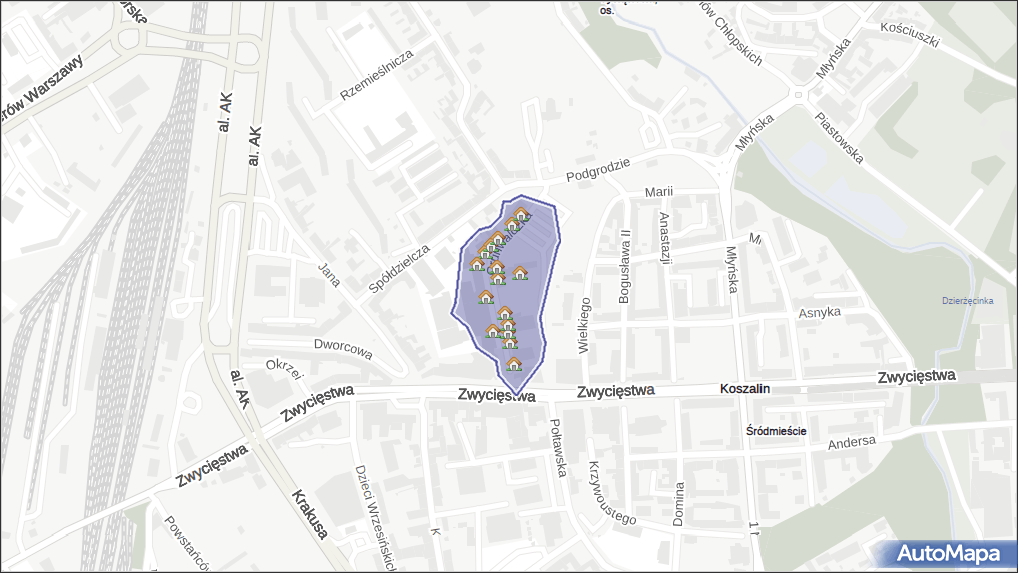Select the Podgrodzie street label
Image resolution: width=1018 pixels, height=573 pixels.
[x=597, y=169]
